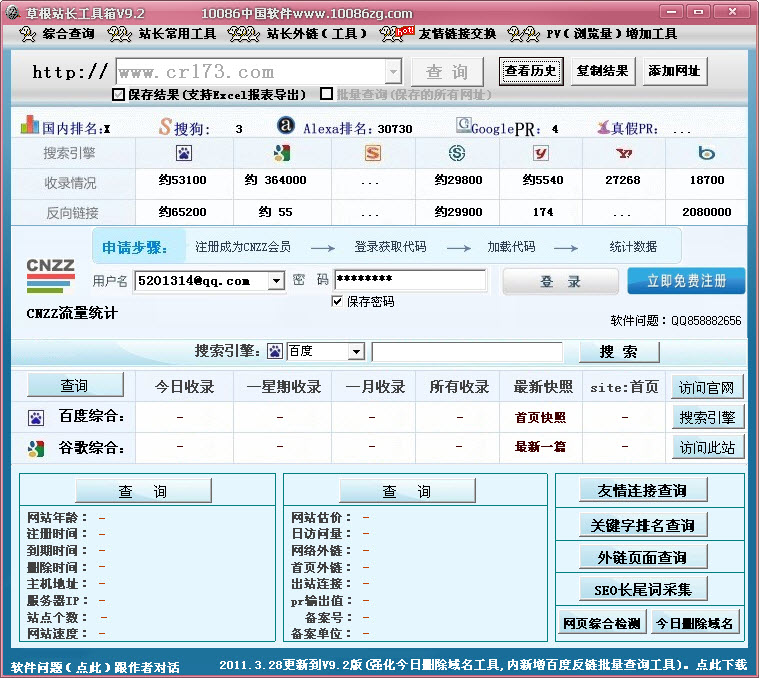This screenshot has height=678, width=759.
Task: Open the 站长外链(工具) menu
Action: tap(297, 34)
